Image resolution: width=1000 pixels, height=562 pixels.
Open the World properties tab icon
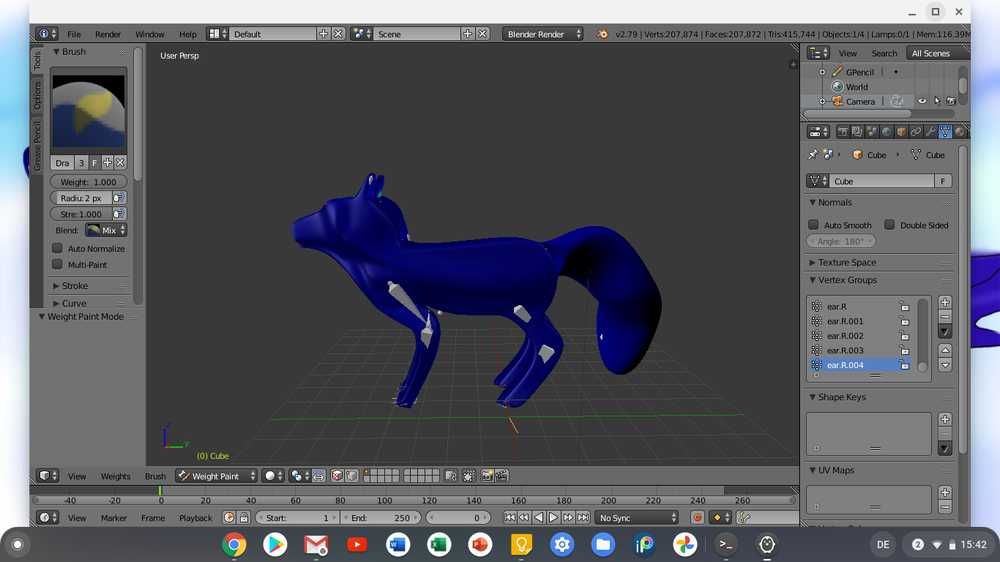pyautogui.click(x=886, y=132)
